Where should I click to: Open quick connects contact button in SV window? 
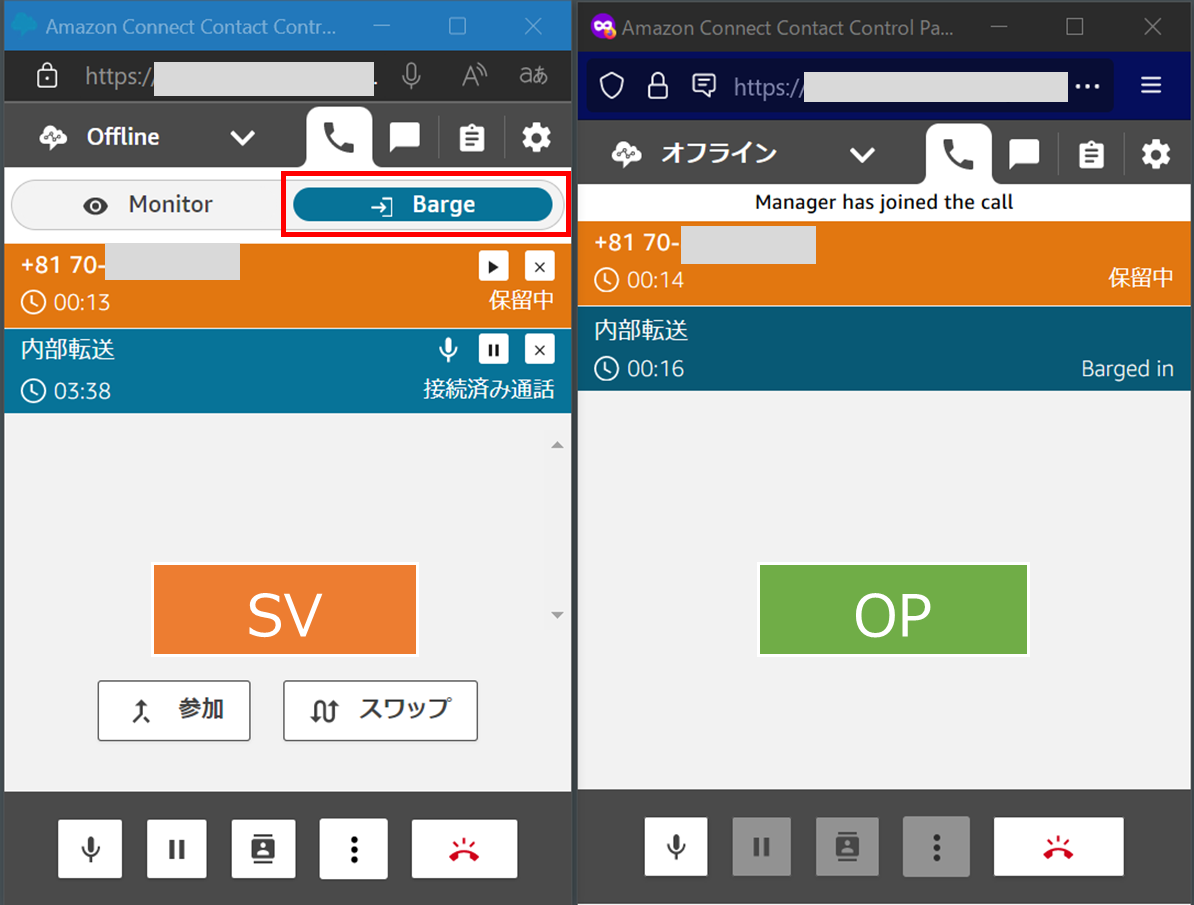pyautogui.click(x=263, y=849)
